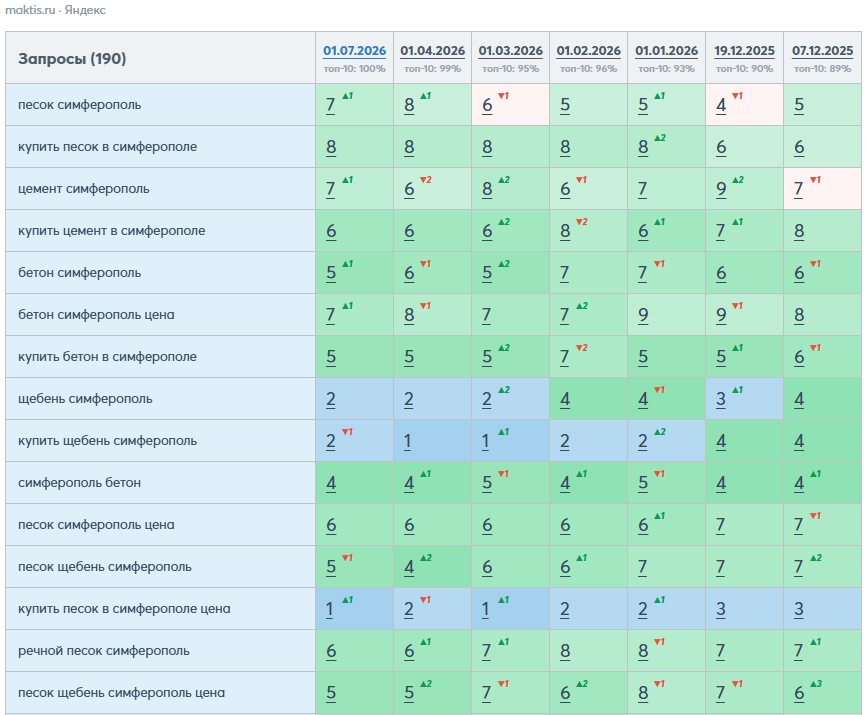Select the 01.03.2026 date header
This screenshot has width=866, height=715.
pyautogui.click(x=510, y=51)
